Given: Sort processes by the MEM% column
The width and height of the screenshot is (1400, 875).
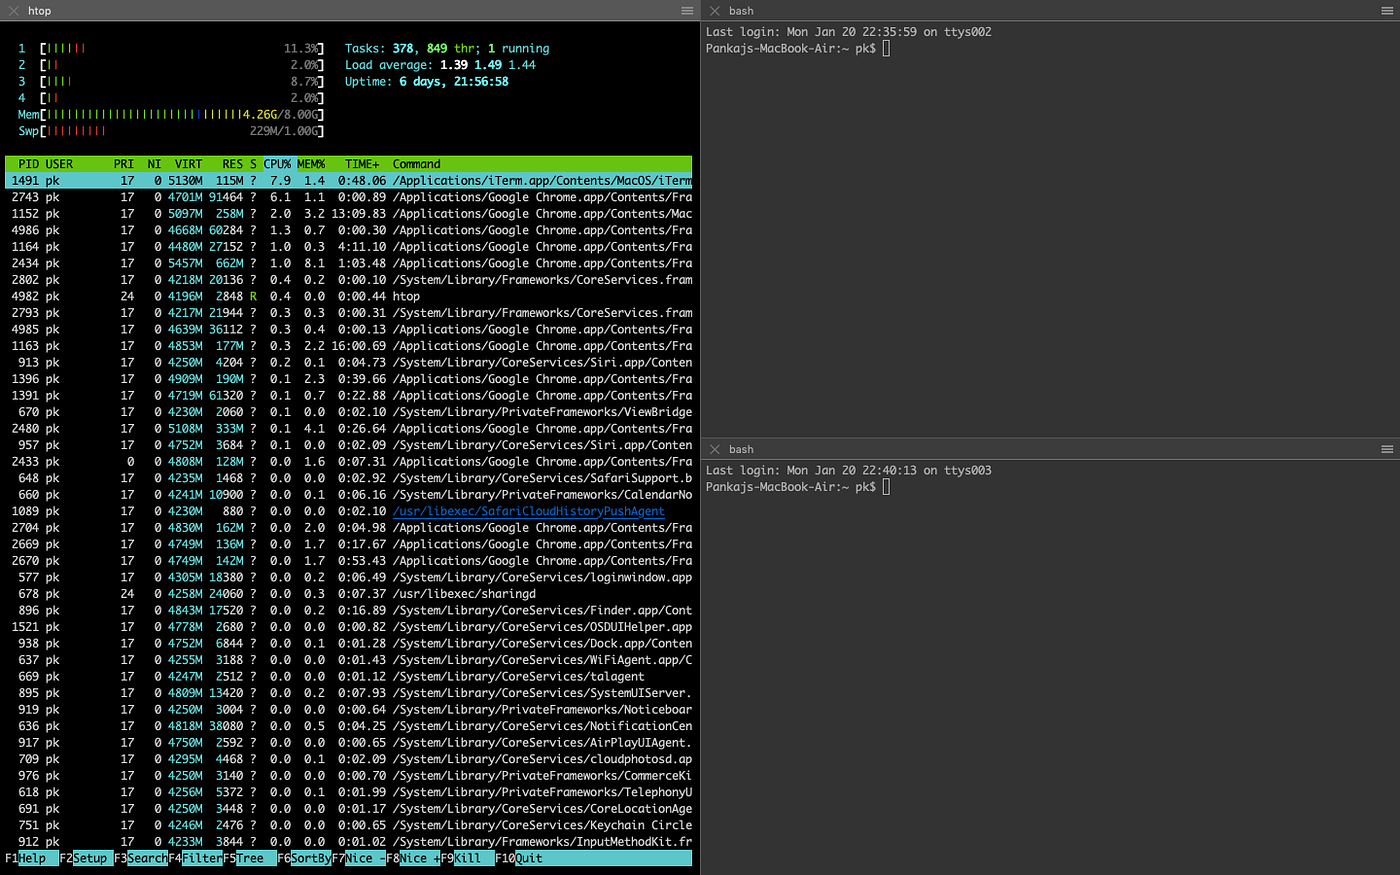Looking at the screenshot, I should point(310,163).
